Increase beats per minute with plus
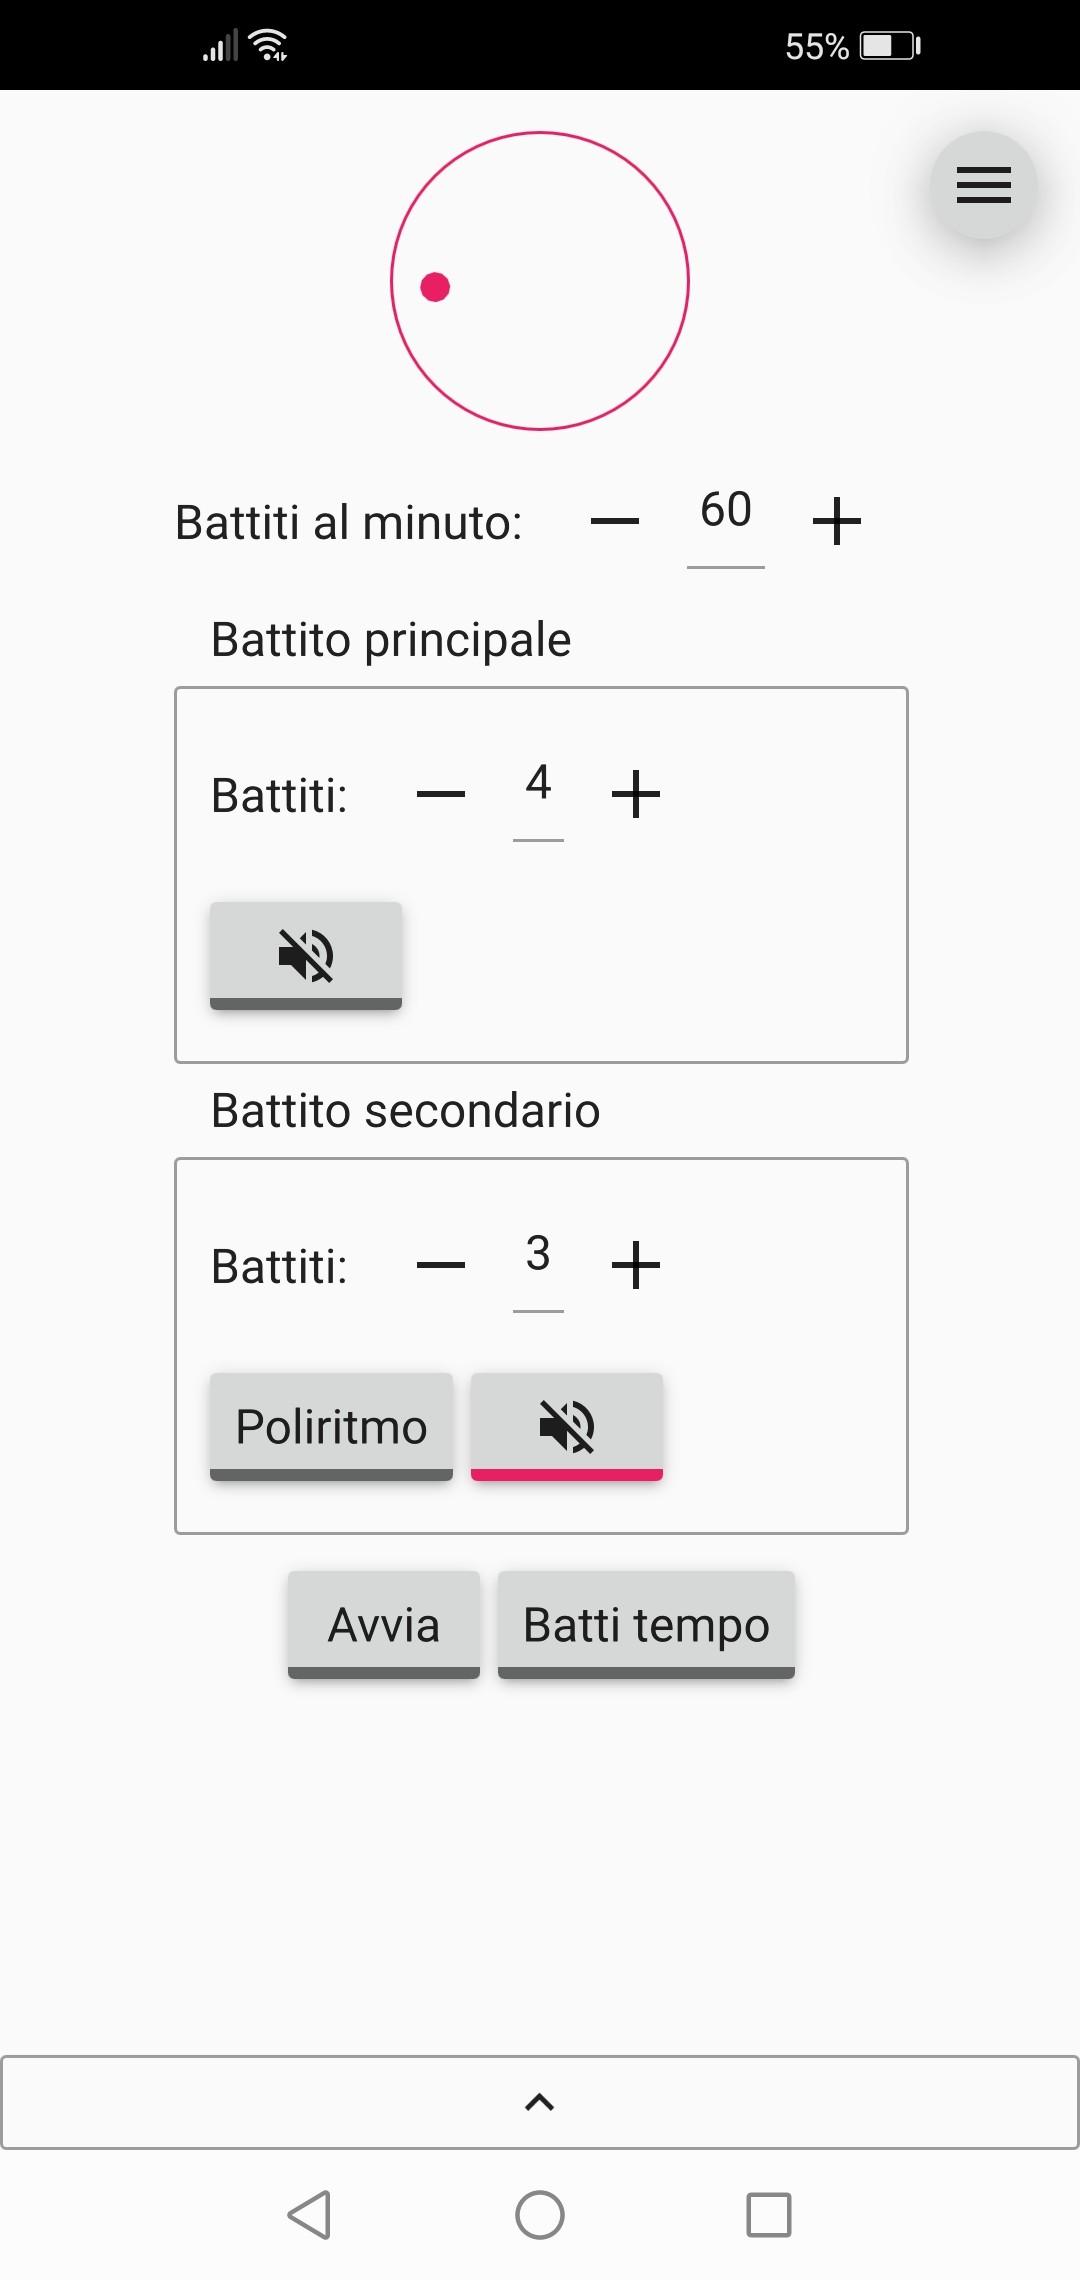Screen dimensions: 1080x2280 click(837, 521)
